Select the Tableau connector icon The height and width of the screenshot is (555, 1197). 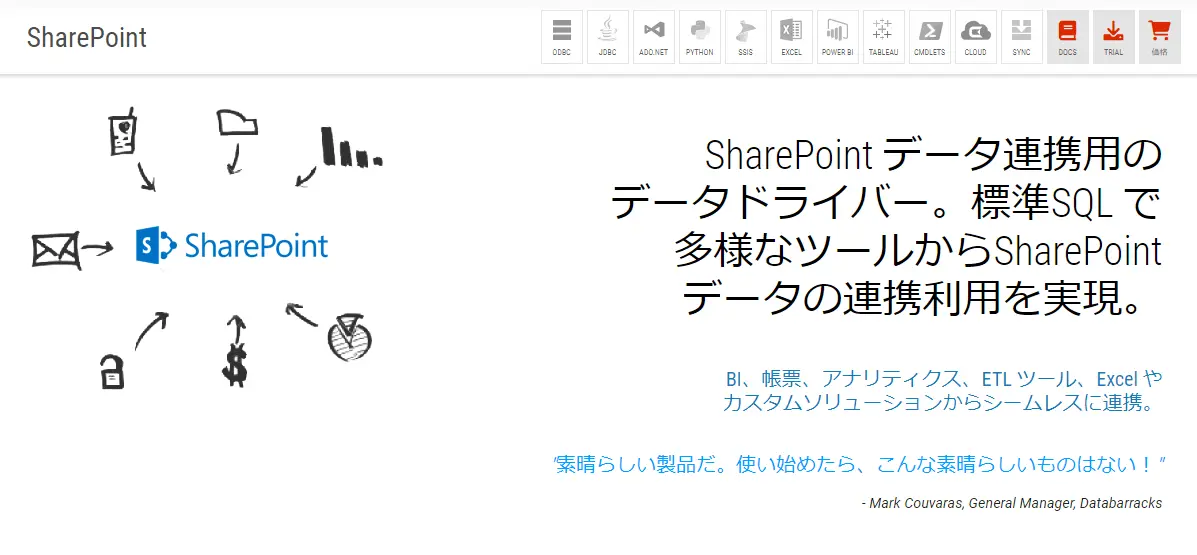(x=883, y=37)
